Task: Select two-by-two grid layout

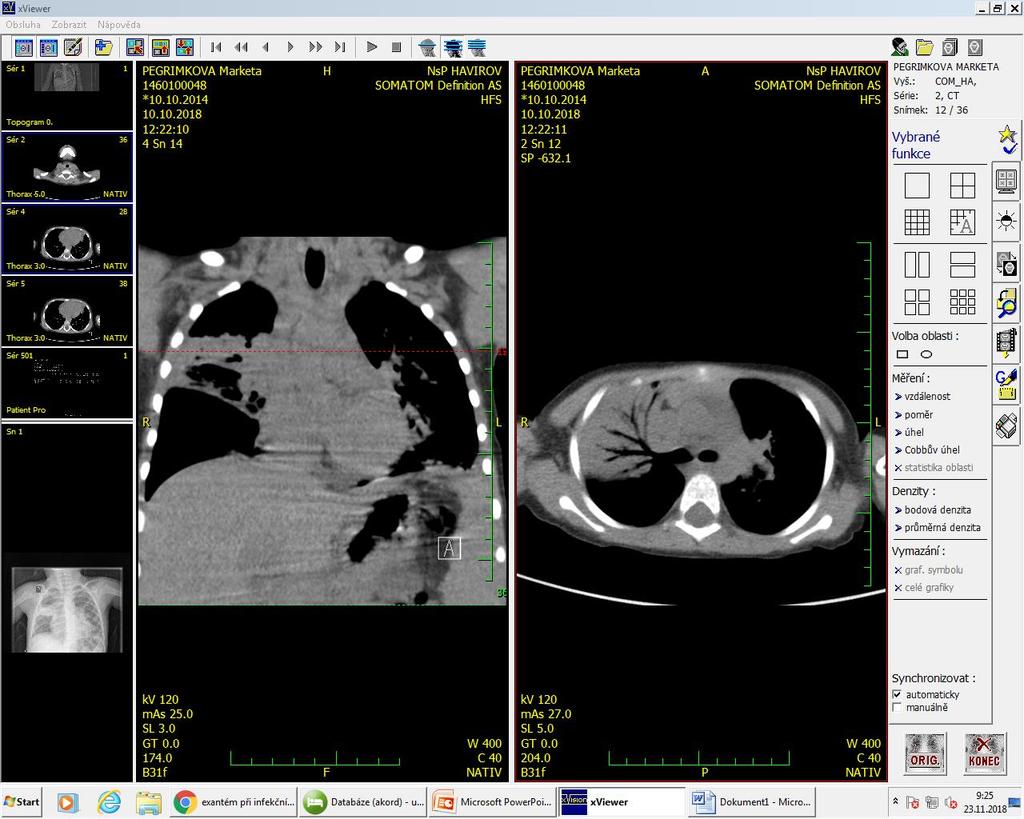Action: (x=963, y=185)
